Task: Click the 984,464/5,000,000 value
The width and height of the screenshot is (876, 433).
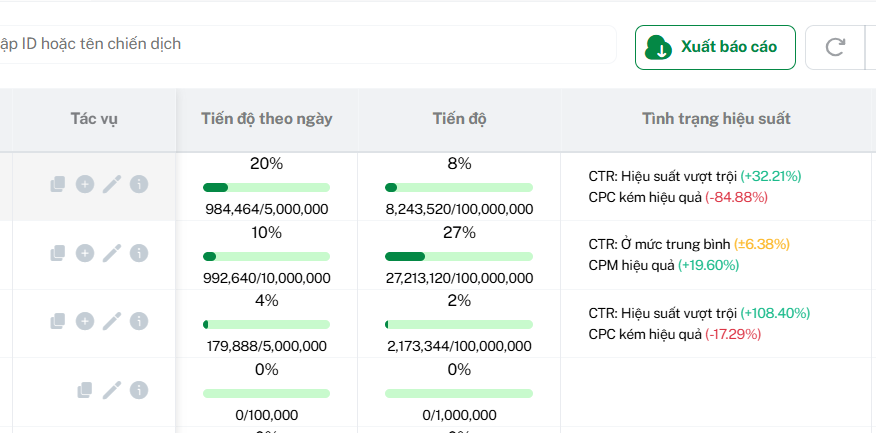Action: 266,210
